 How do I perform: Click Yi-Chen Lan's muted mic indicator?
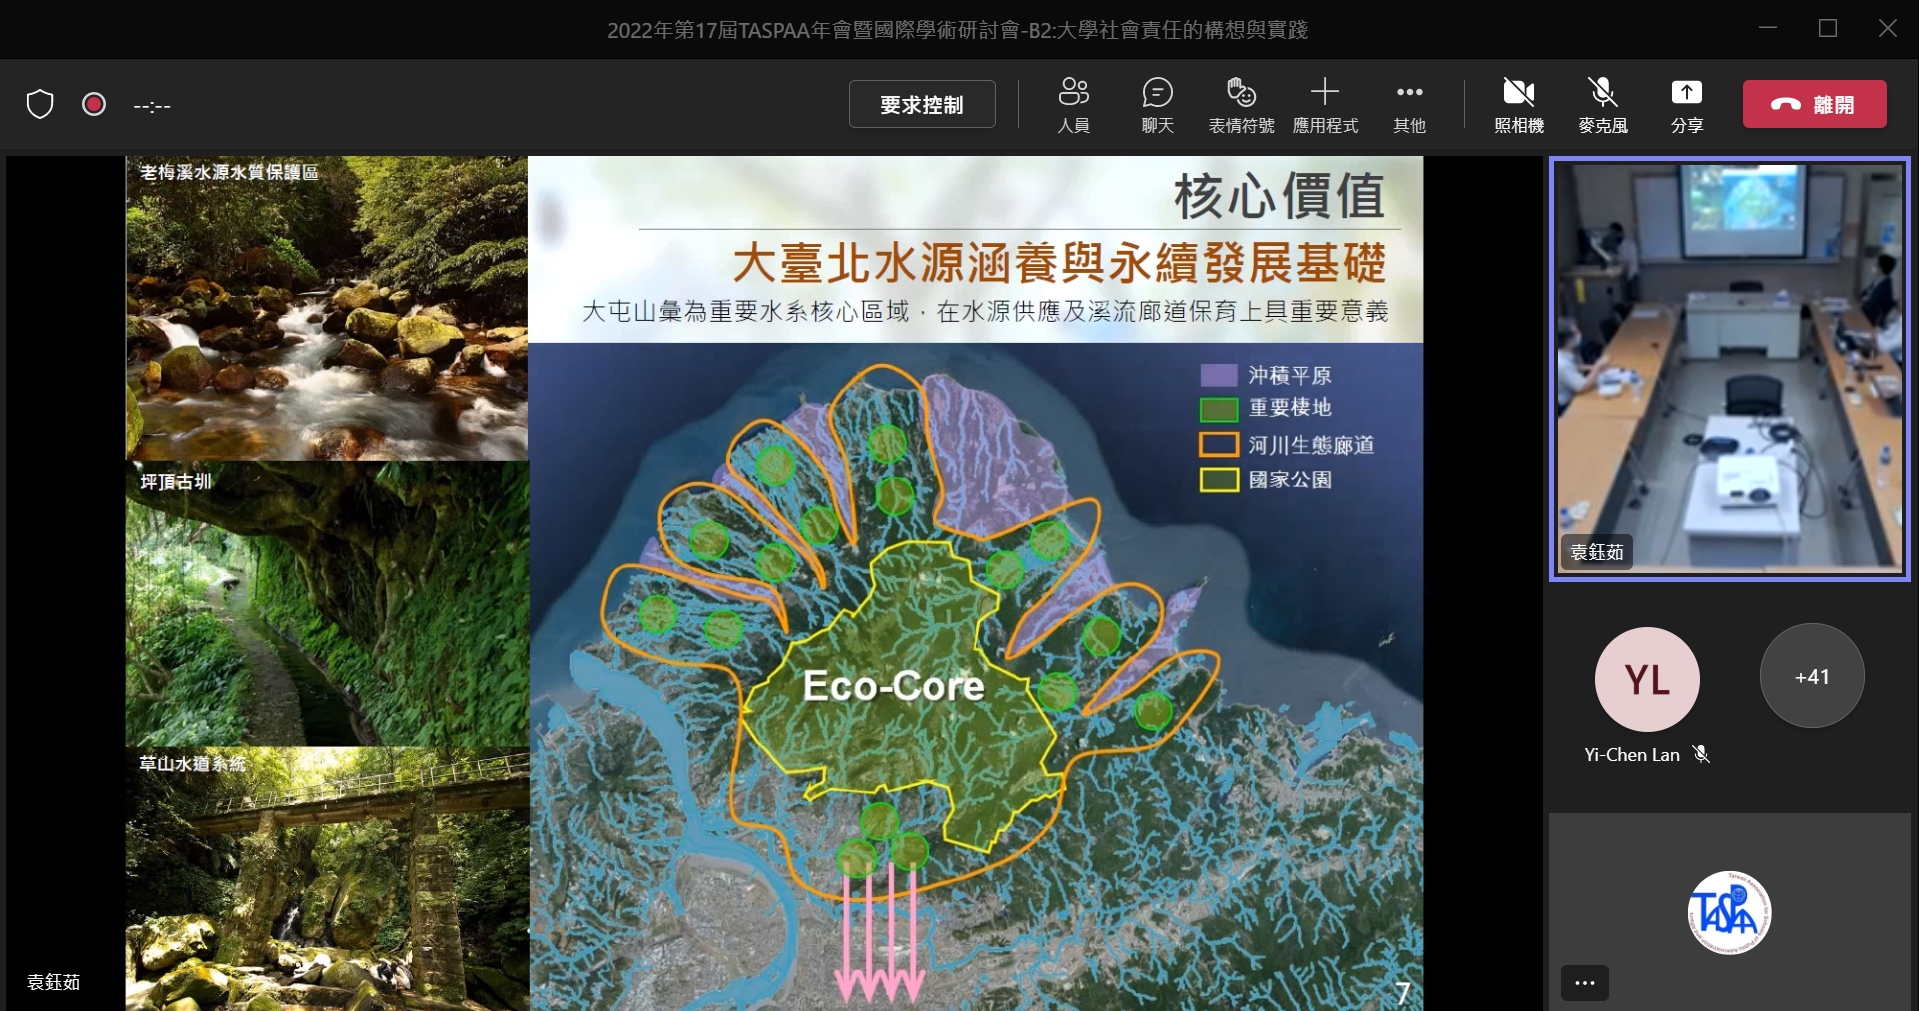[x=1701, y=754]
